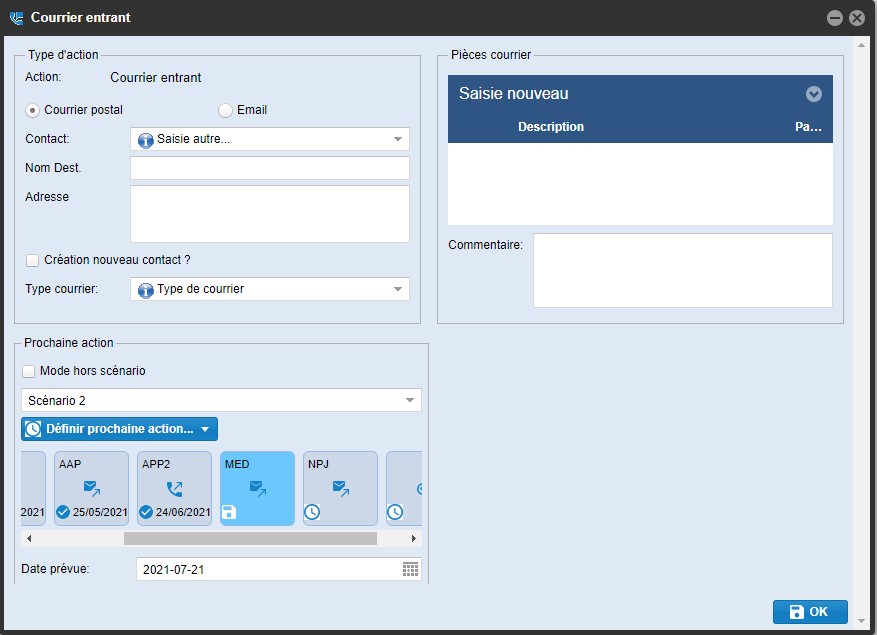This screenshot has height=635, width=877.
Task: Expand the Type courrier dropdown
Action: pos(397,289)
